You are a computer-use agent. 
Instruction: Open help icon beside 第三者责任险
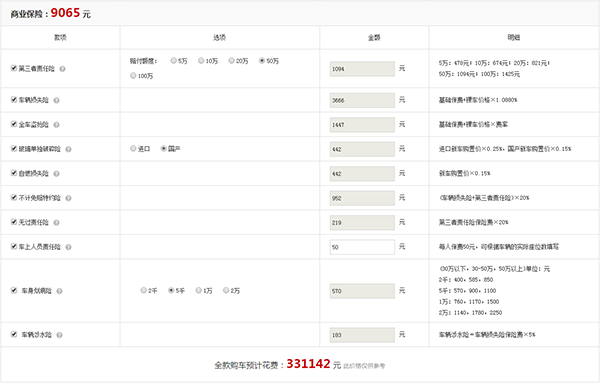(62, 69)
